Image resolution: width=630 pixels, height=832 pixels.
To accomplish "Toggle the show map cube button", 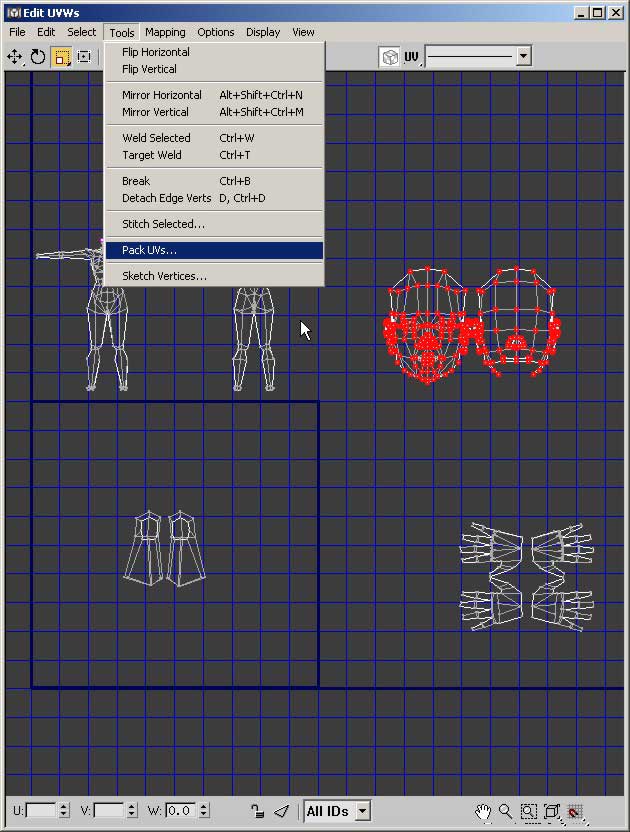I will point(389,57).
